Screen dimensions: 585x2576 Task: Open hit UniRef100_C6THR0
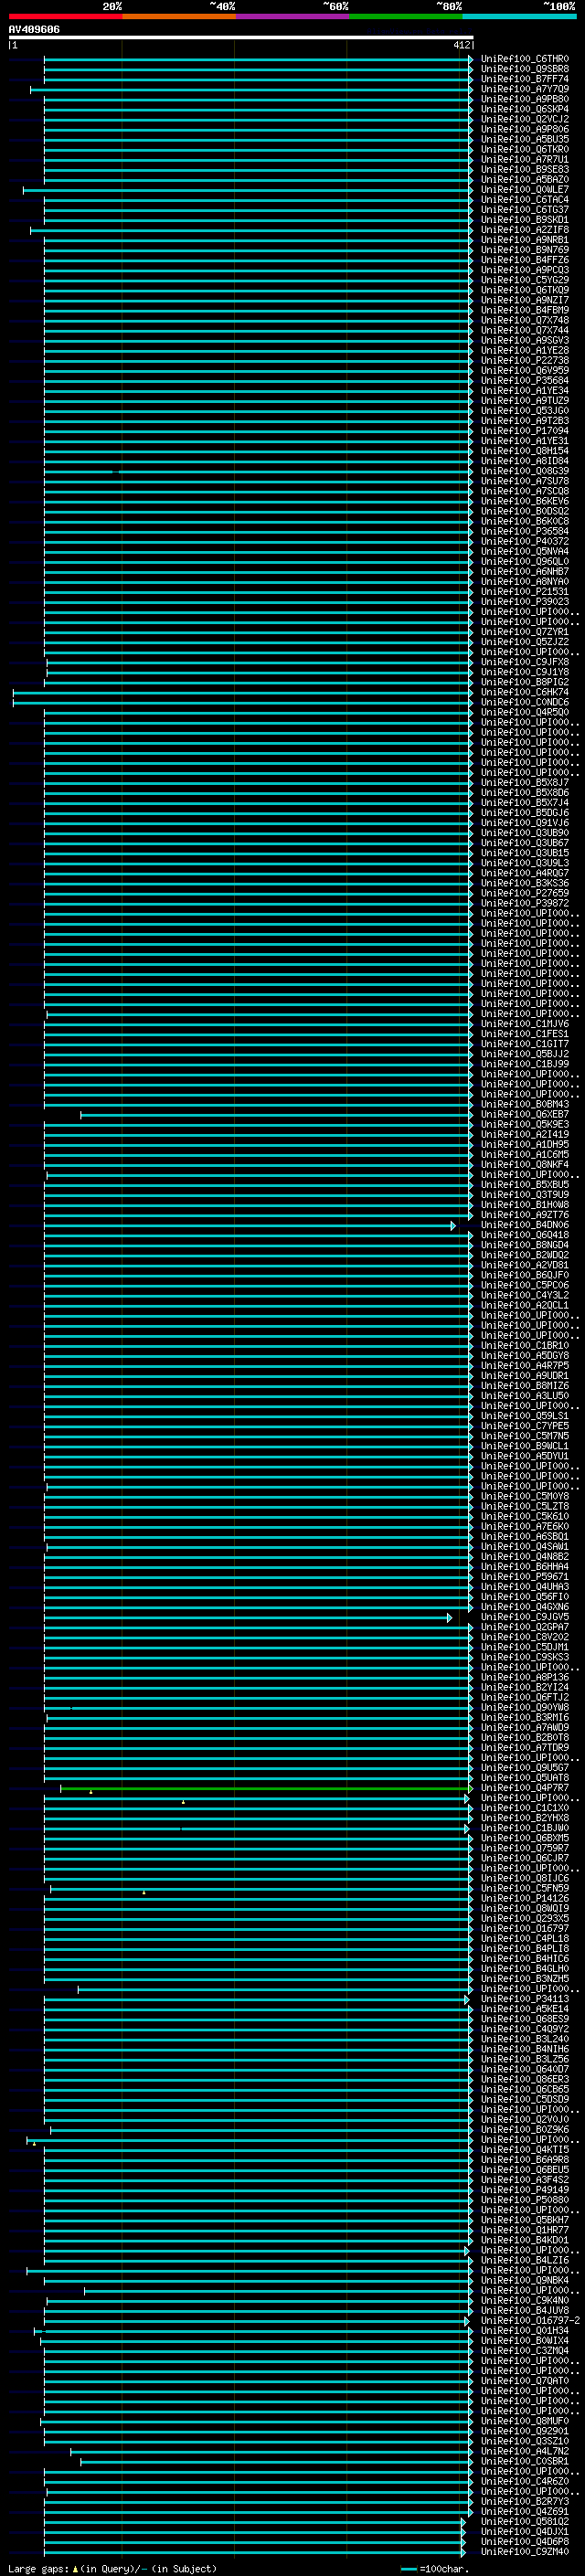pos(525,59)
